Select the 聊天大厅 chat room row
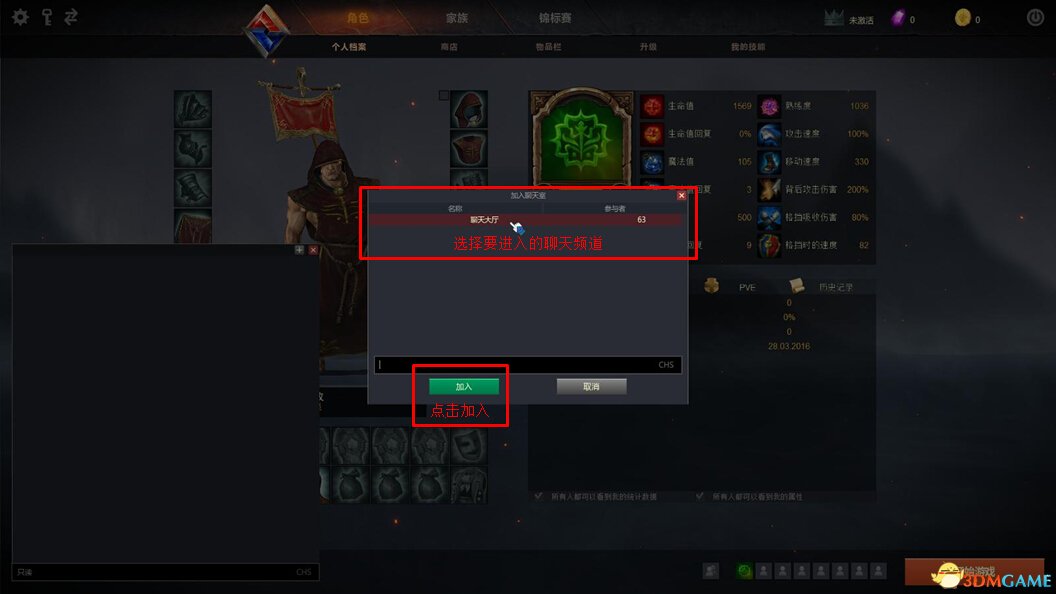Image resolution: width=1056 pixels, height=594 pixels. 525,220
